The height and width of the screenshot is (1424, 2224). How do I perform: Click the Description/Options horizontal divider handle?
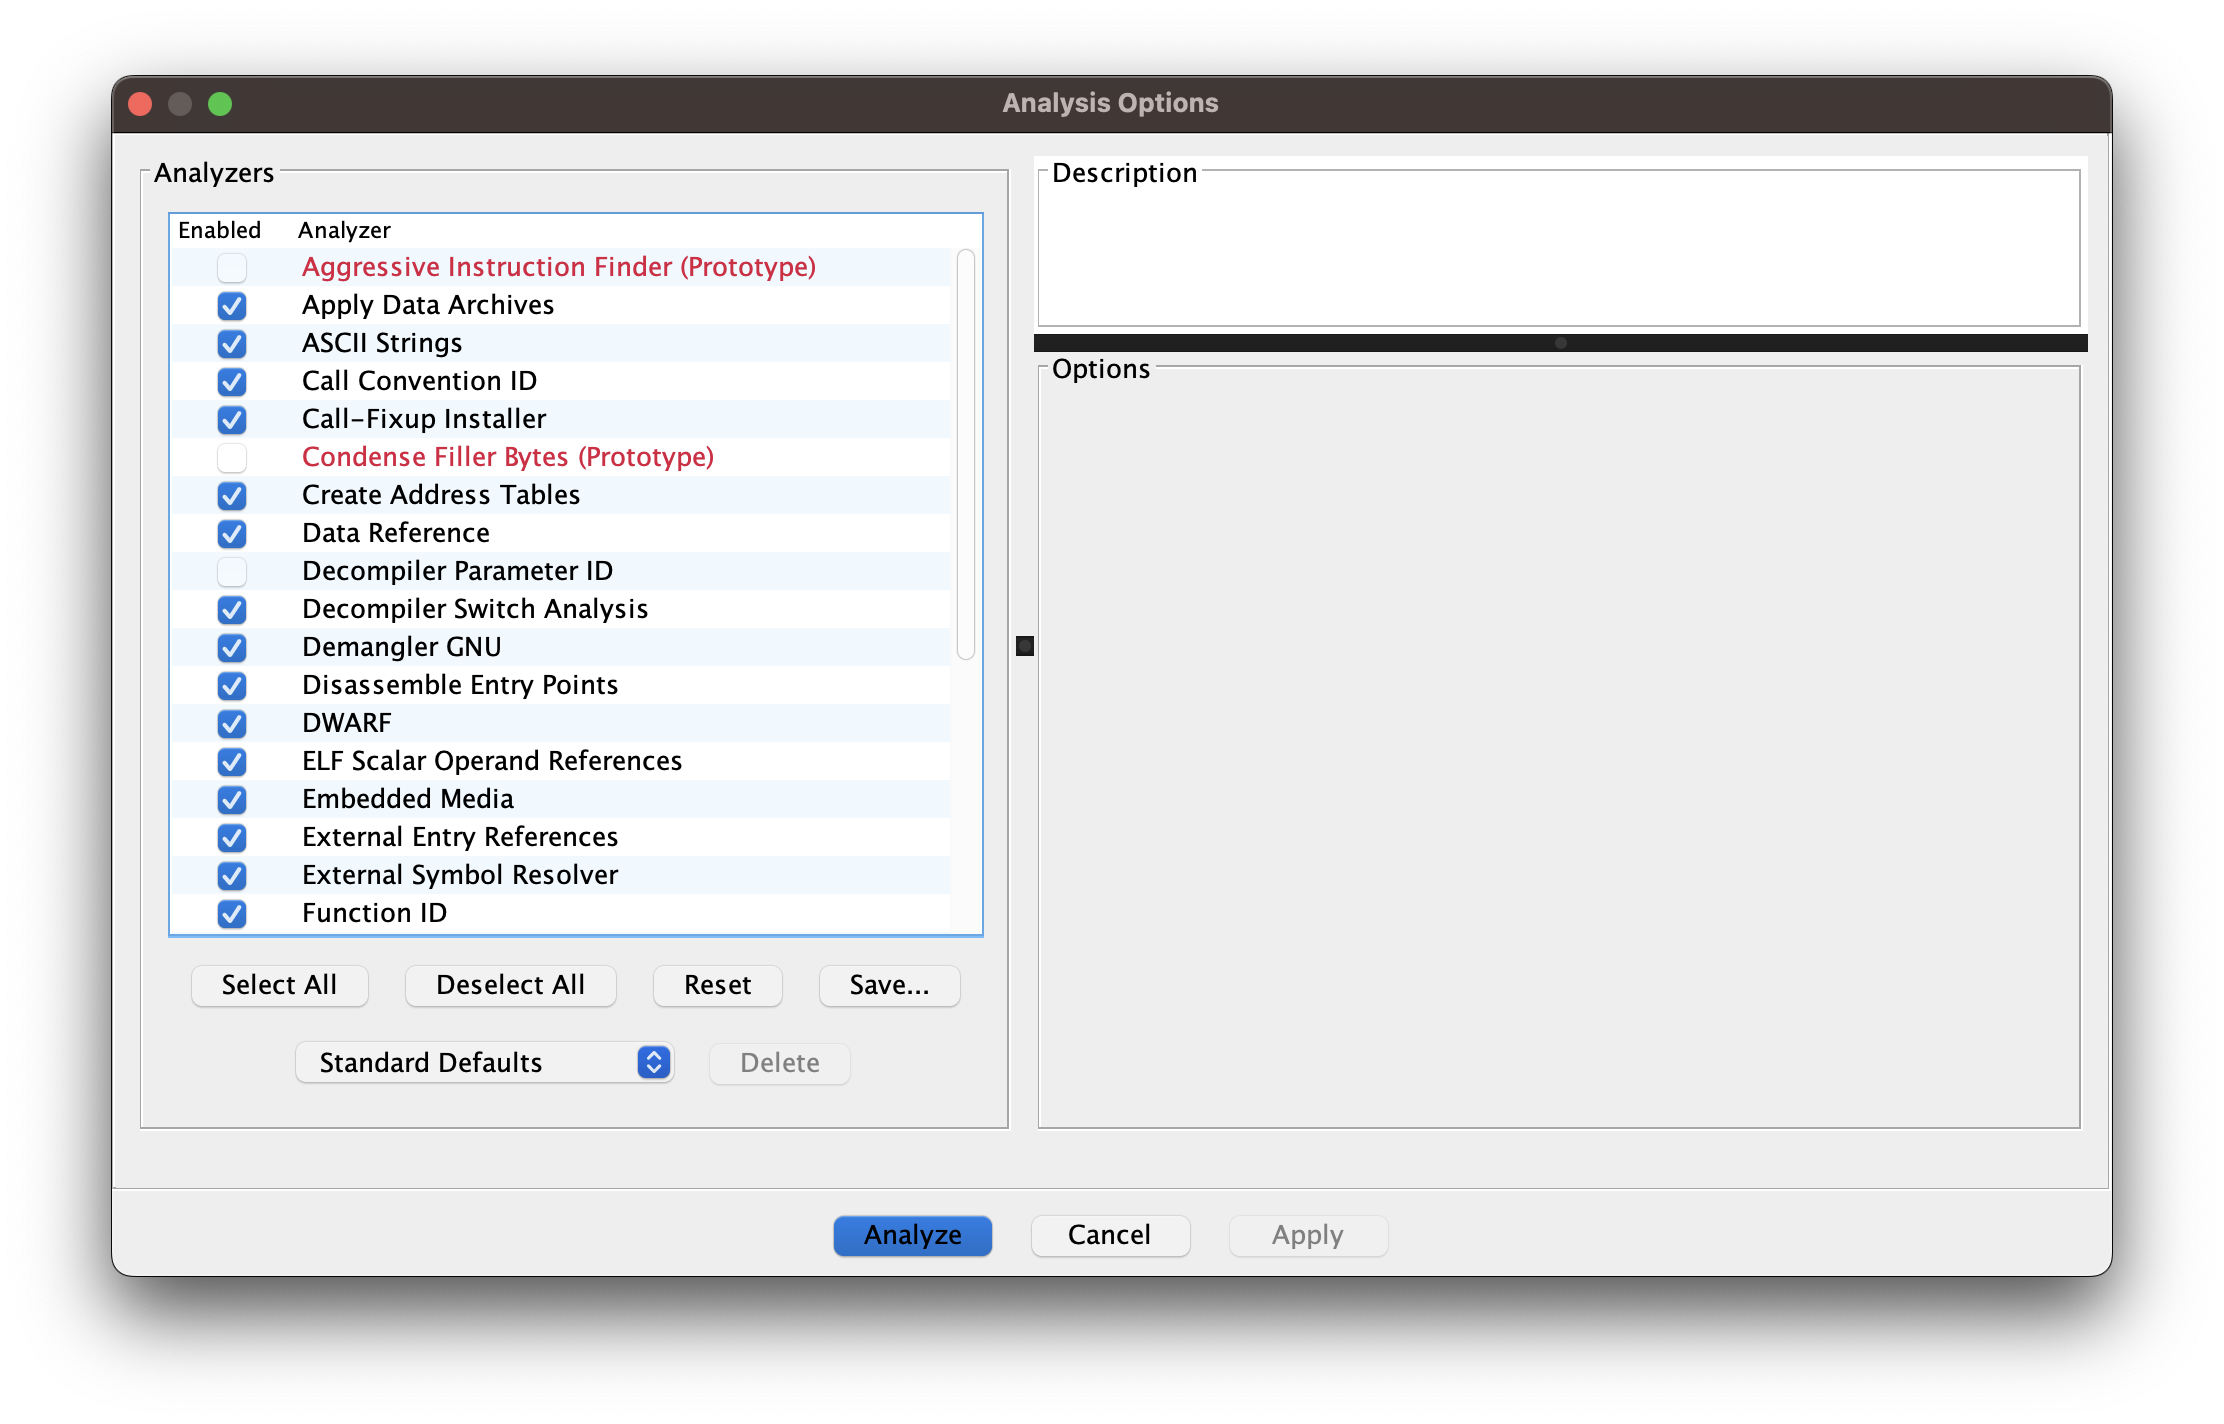[1560, 343]
